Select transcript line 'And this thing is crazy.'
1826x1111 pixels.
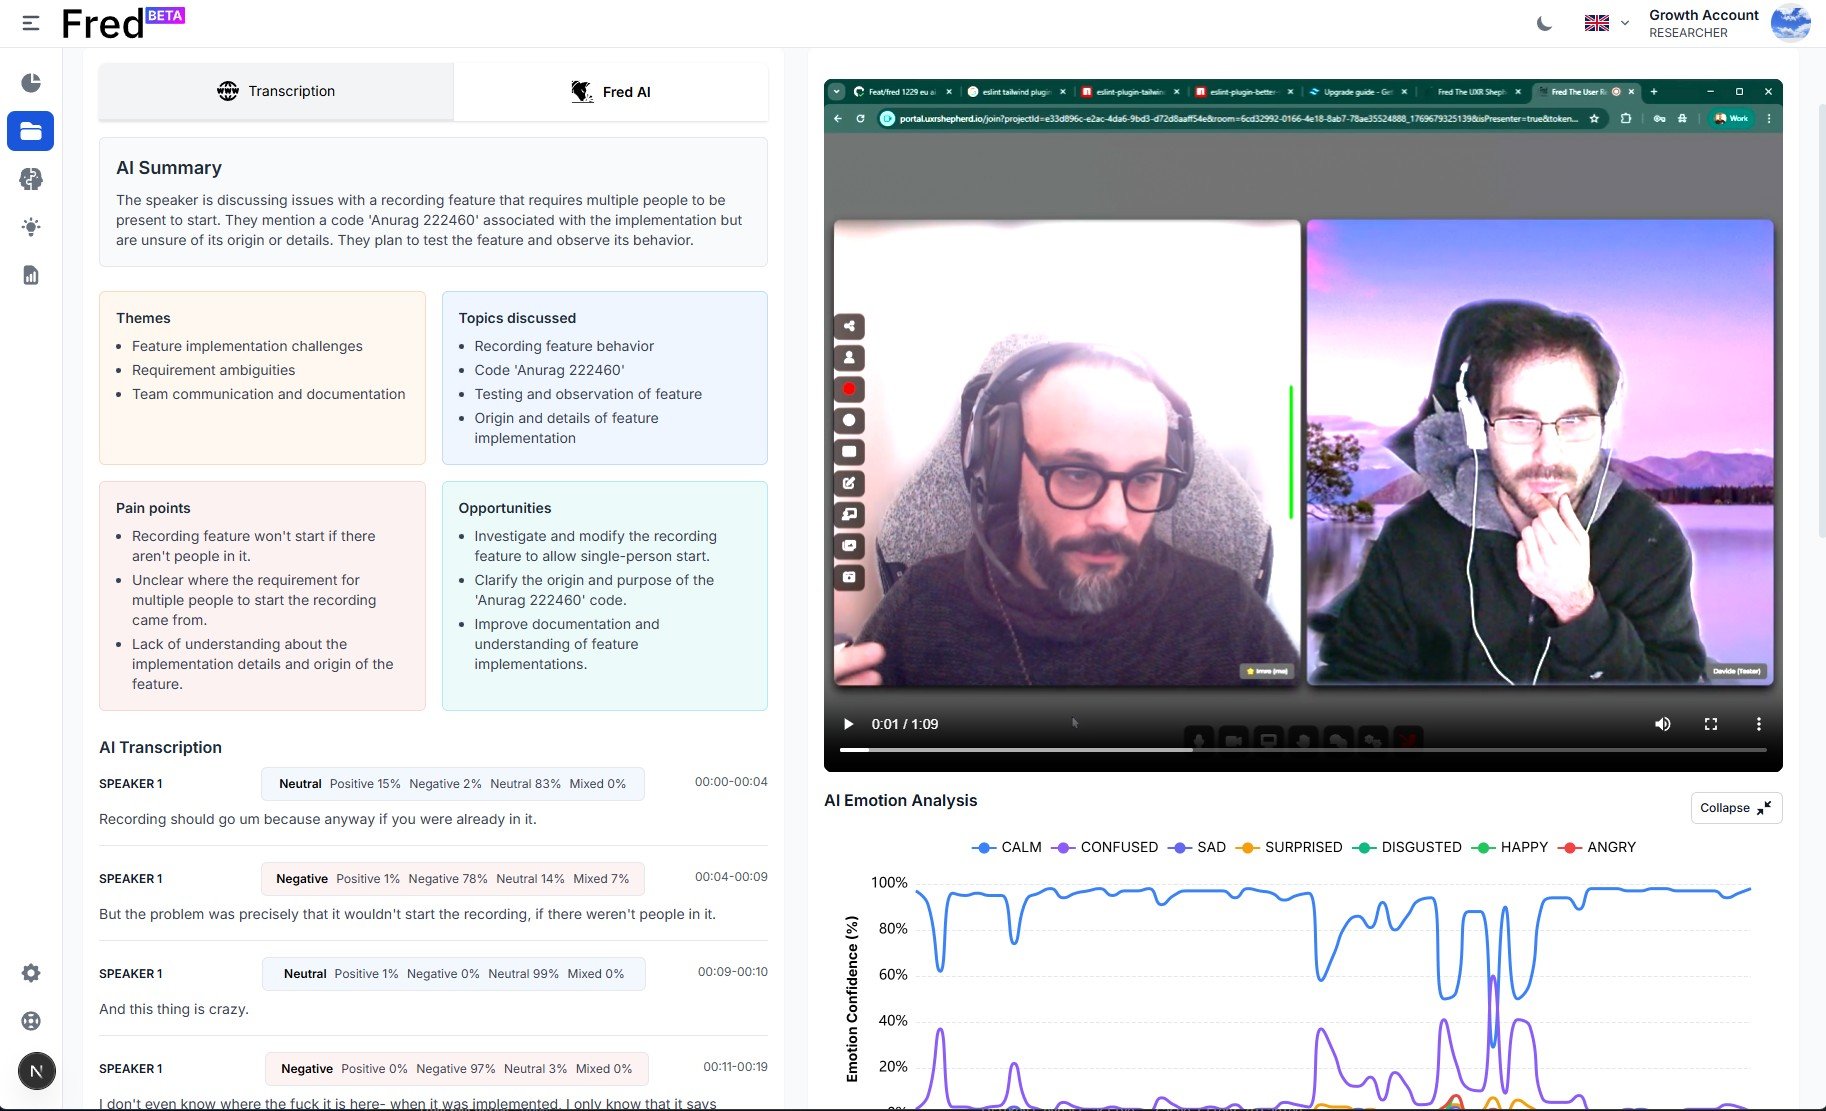pyautogui.click(x=174, y=1009)
